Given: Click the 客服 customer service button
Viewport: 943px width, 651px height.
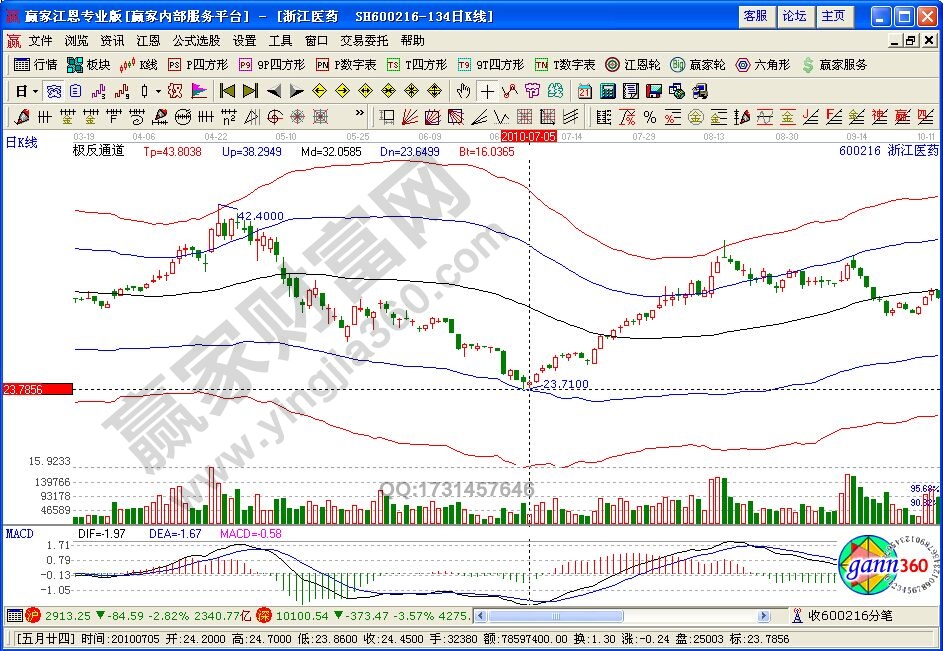Looking at the screenshot, I should (755, 16).
